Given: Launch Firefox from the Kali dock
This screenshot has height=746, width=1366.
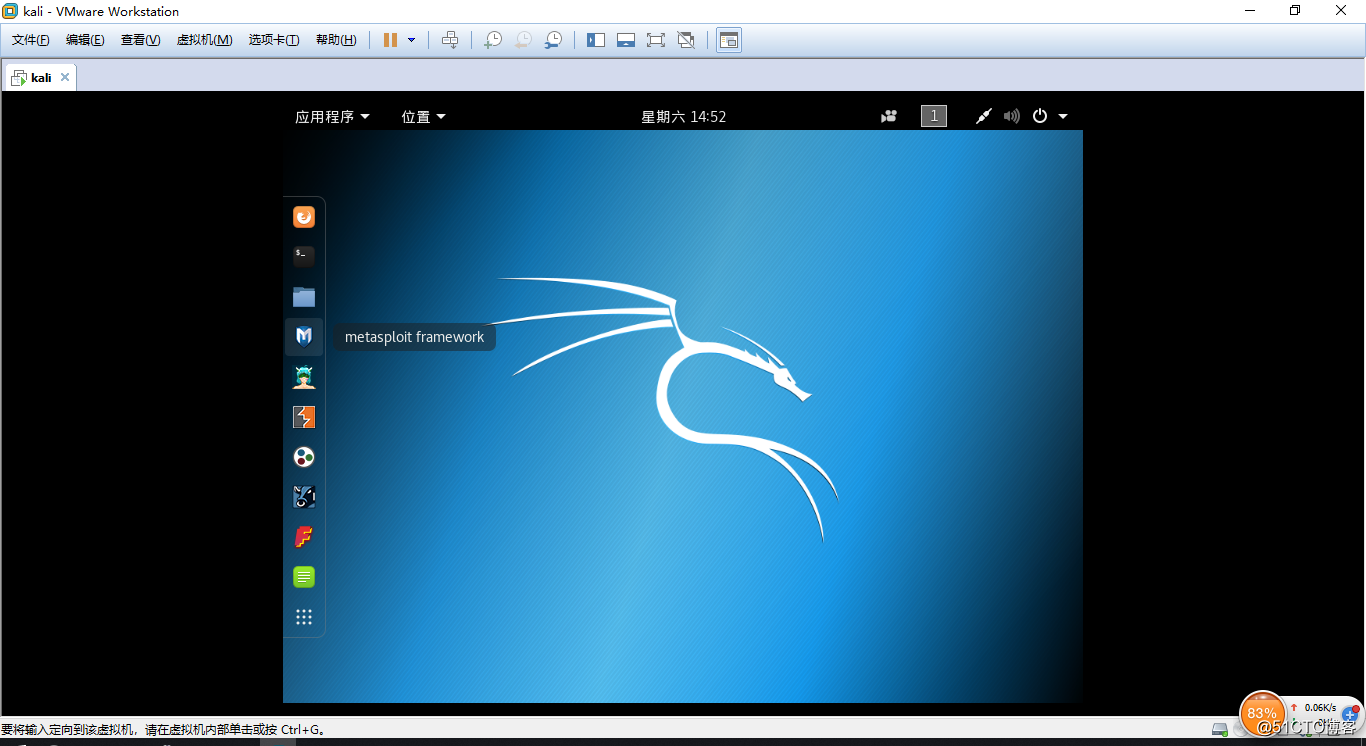Looking at the screenshot, I should [x=304, y=217].
